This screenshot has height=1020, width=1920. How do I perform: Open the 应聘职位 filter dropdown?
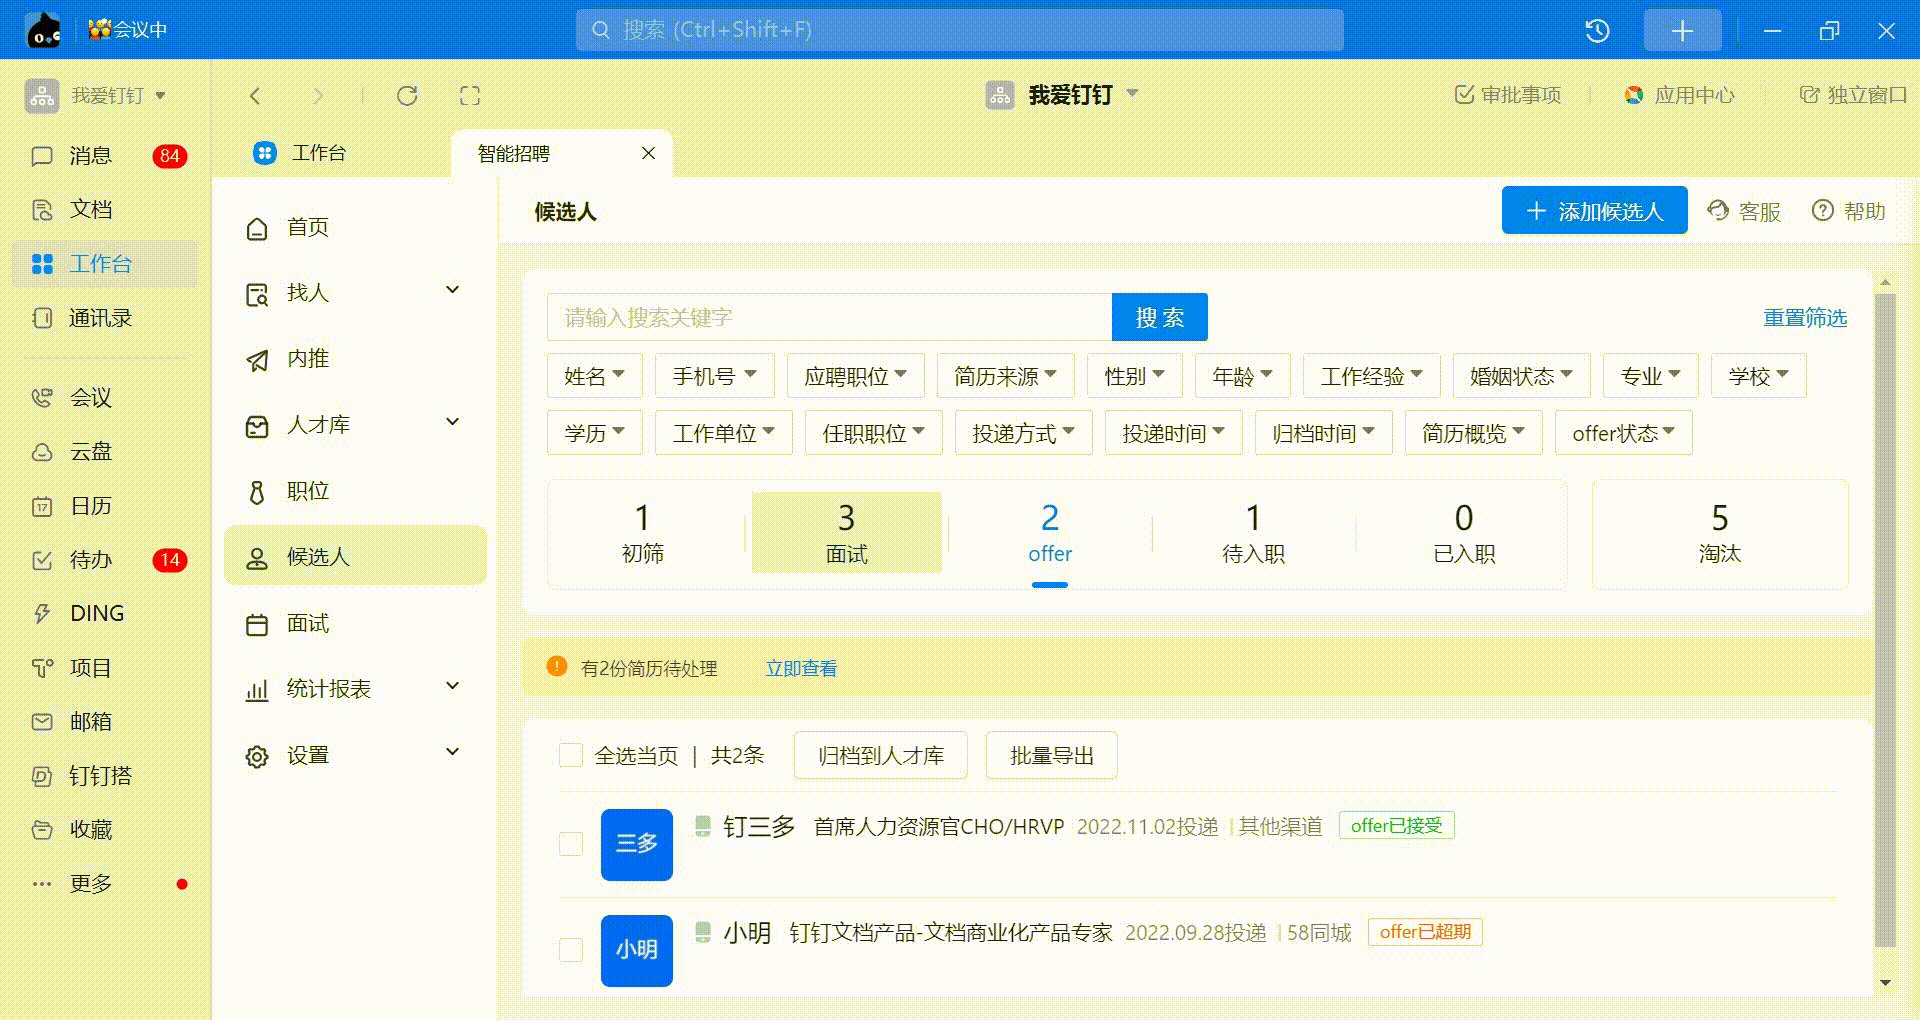[855, 376]
